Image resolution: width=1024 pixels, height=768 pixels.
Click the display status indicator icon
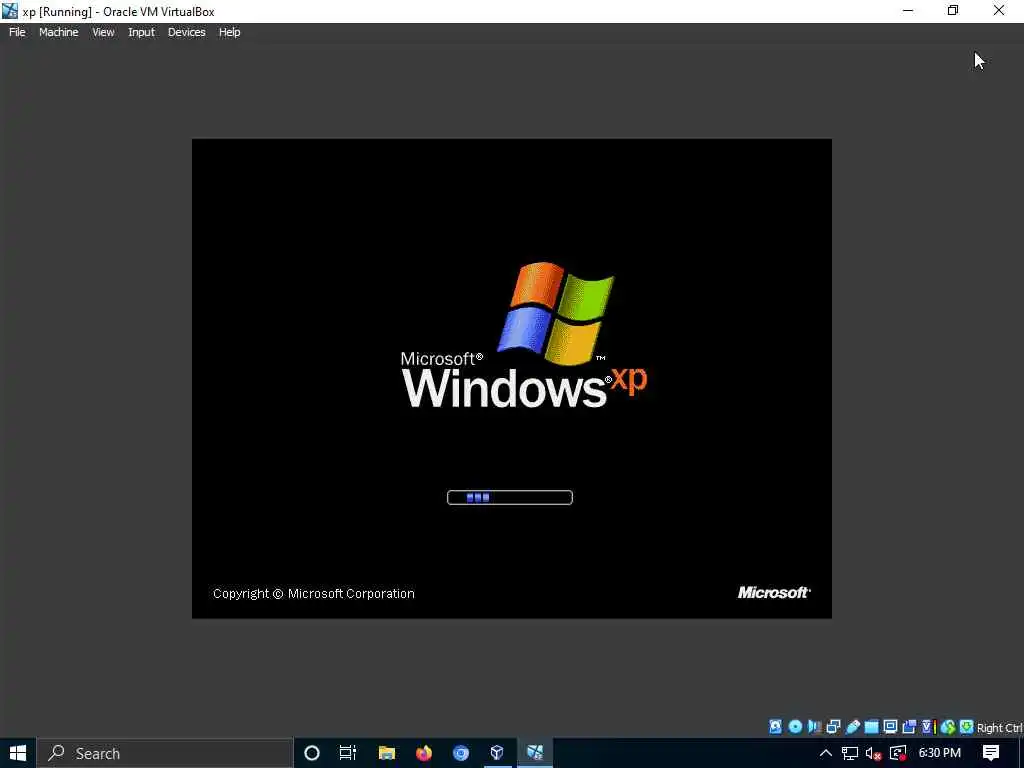(x=890, y=727)
